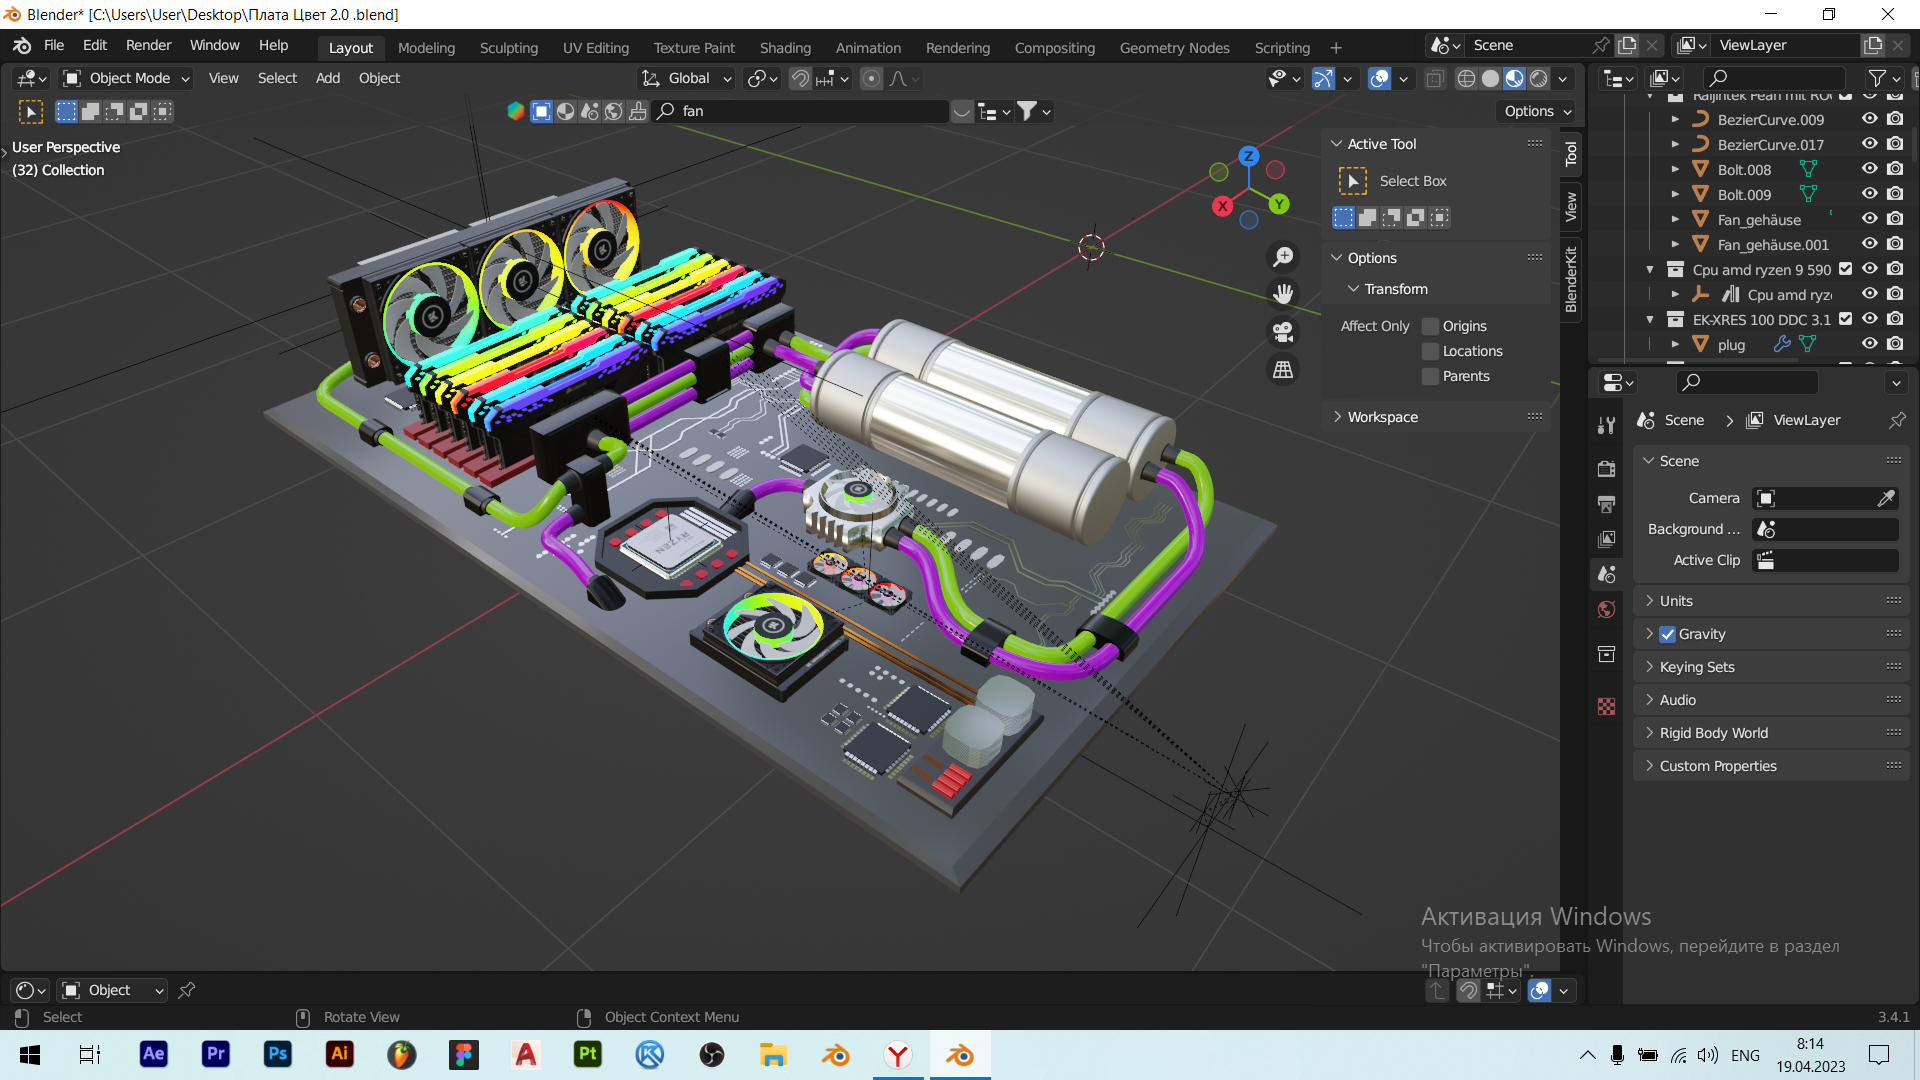This screenshot has height=1080, width=1920.
Task: Click the zoom magnifier viewport icon
Action: (1283, 257)
